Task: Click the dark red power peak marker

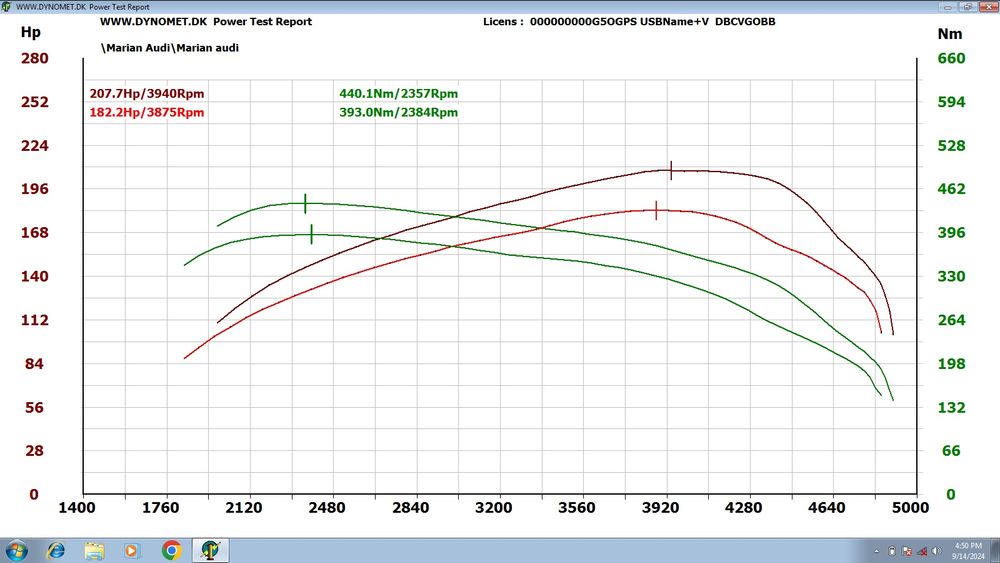Action: pos(671,170)
